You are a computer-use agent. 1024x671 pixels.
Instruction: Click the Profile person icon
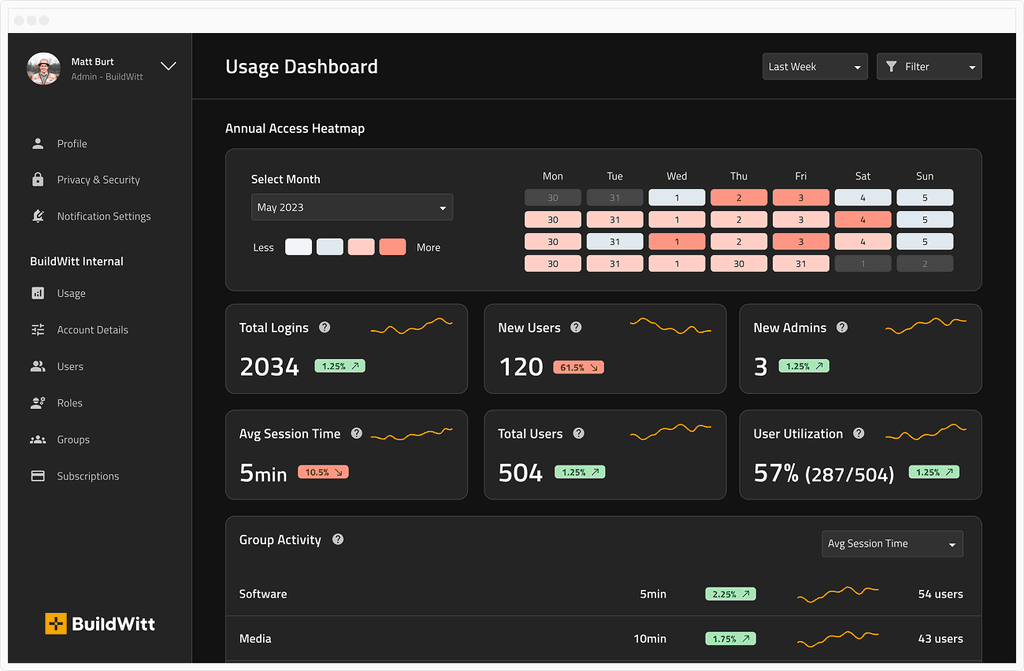click(x=38, y=143)
